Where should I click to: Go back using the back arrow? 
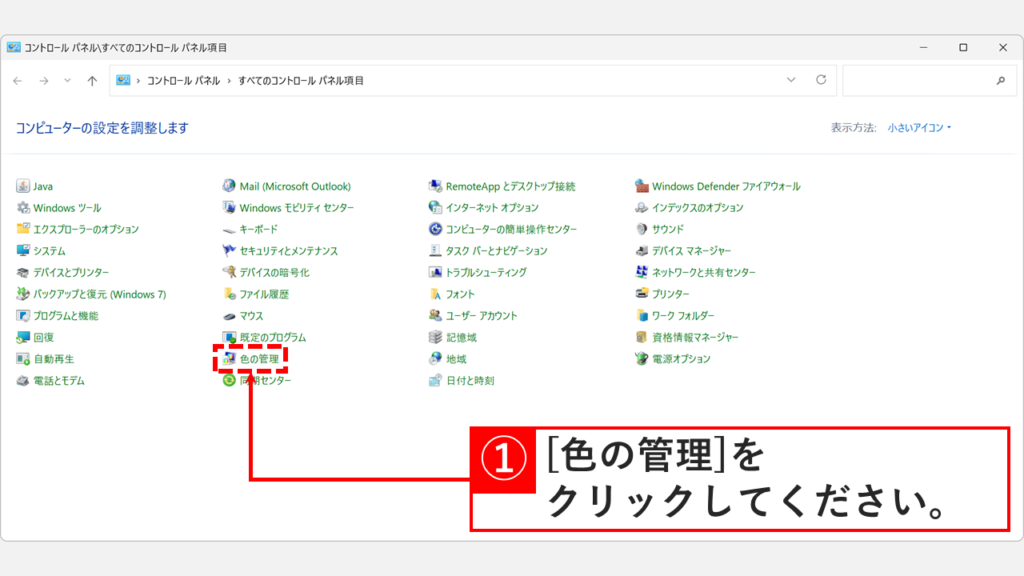pyautogui.click(x=18, y=81)
